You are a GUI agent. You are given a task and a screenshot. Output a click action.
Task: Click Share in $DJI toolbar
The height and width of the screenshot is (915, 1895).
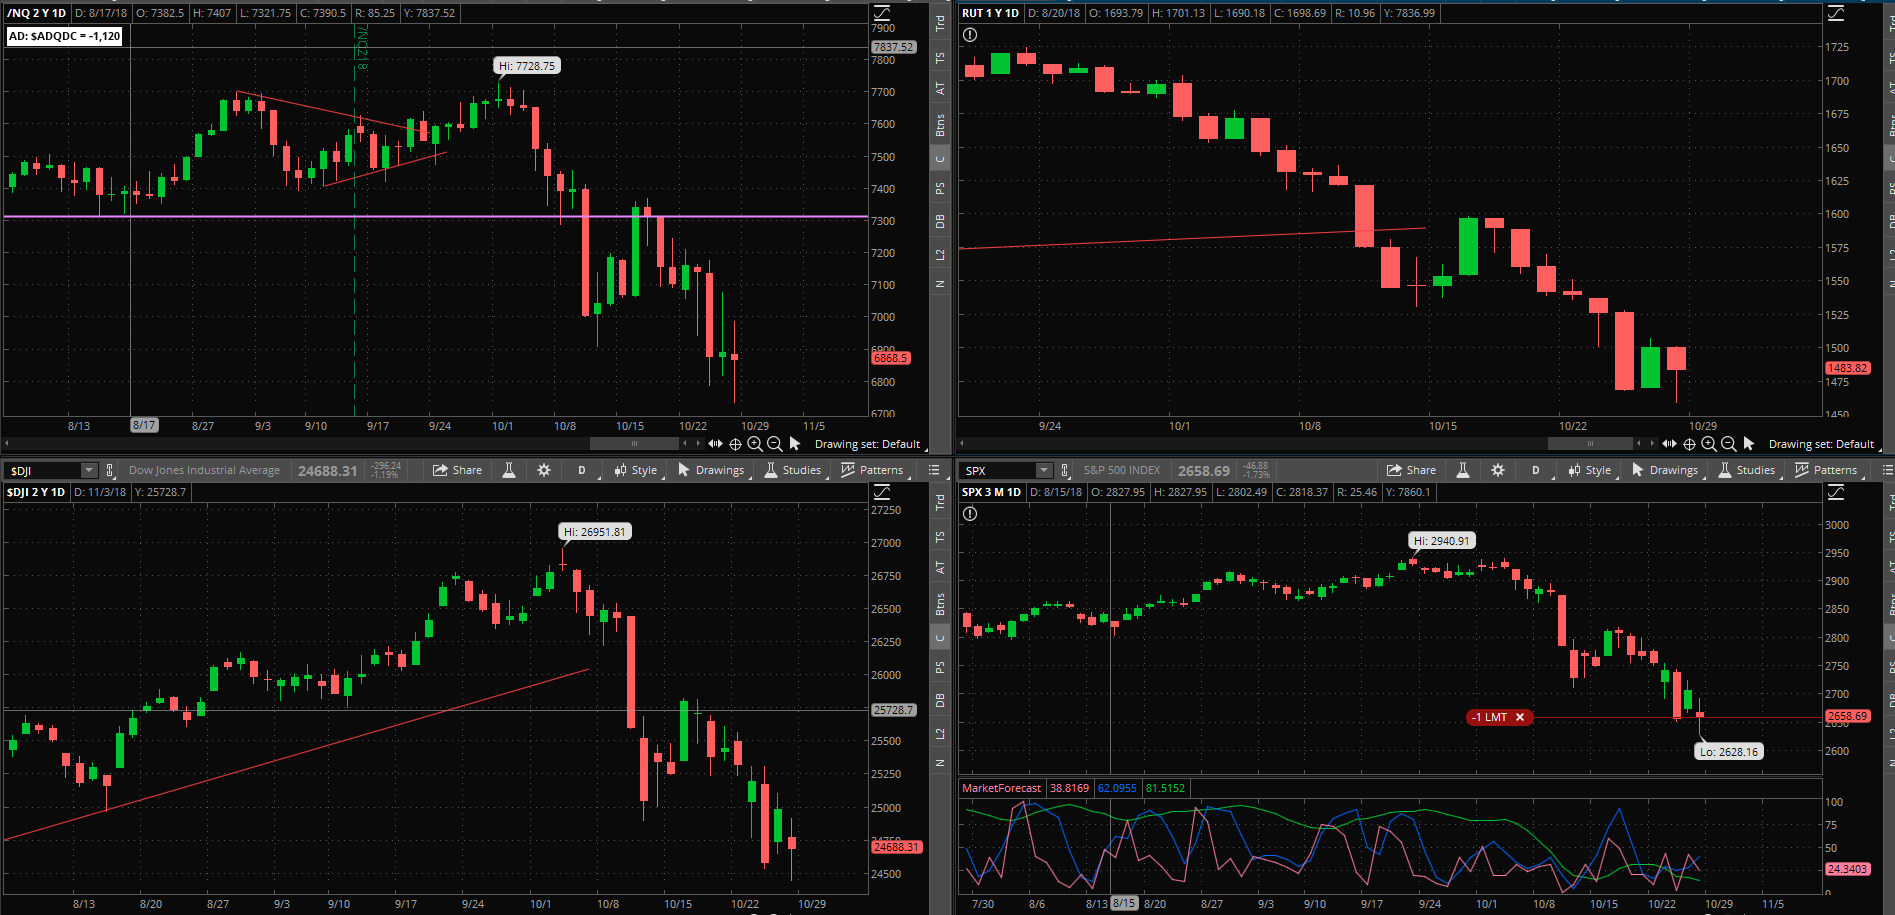pos(457,470)
